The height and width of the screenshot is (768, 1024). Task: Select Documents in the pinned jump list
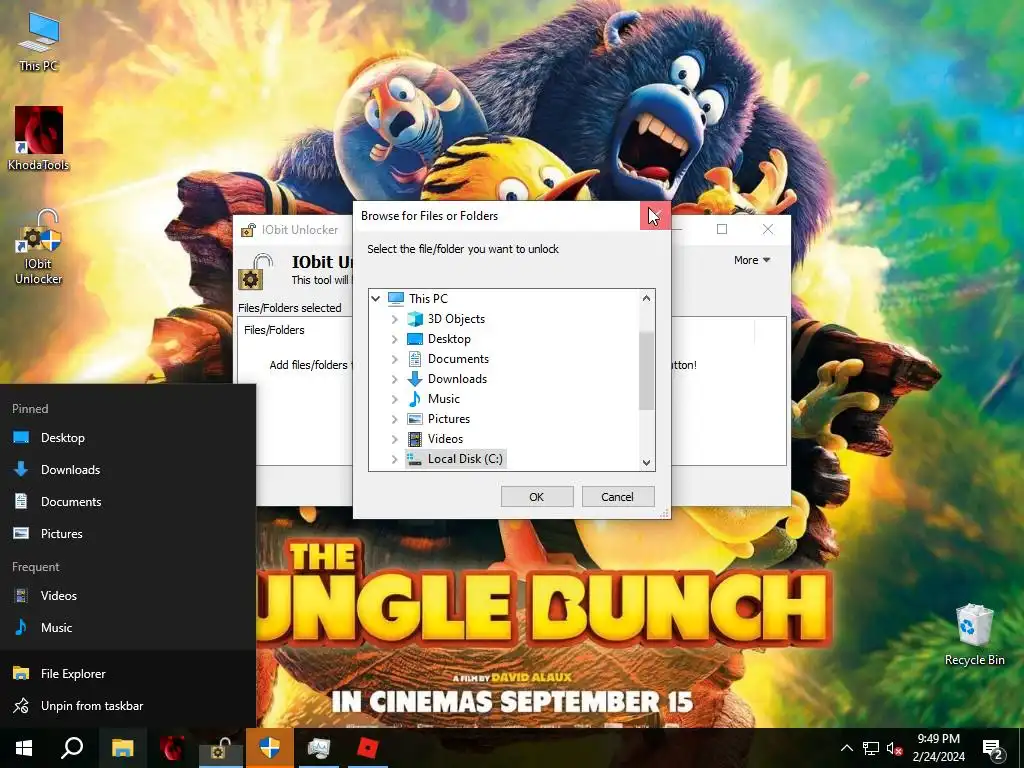(128, 502)
